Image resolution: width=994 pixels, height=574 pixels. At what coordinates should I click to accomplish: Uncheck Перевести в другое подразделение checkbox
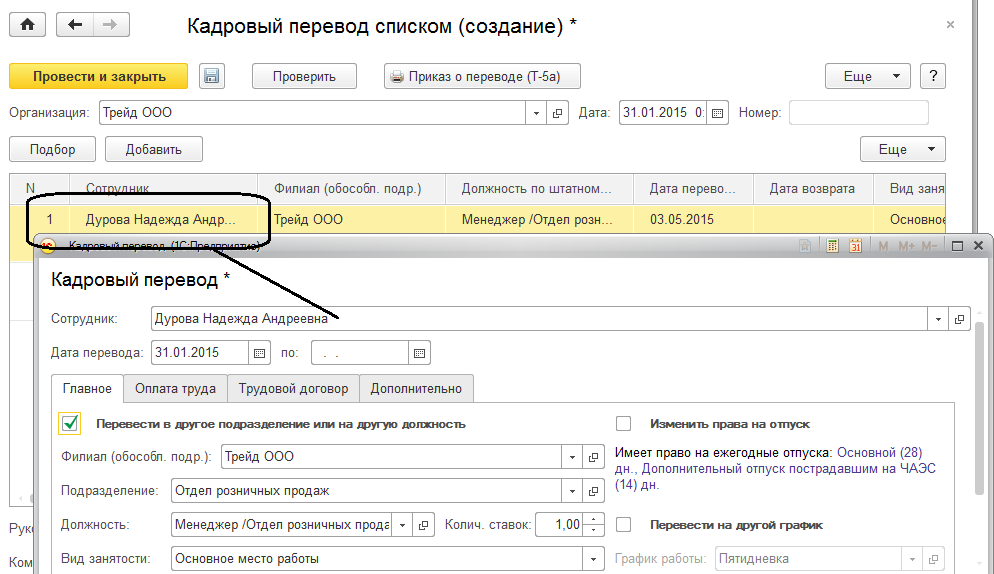pos(70,423)
